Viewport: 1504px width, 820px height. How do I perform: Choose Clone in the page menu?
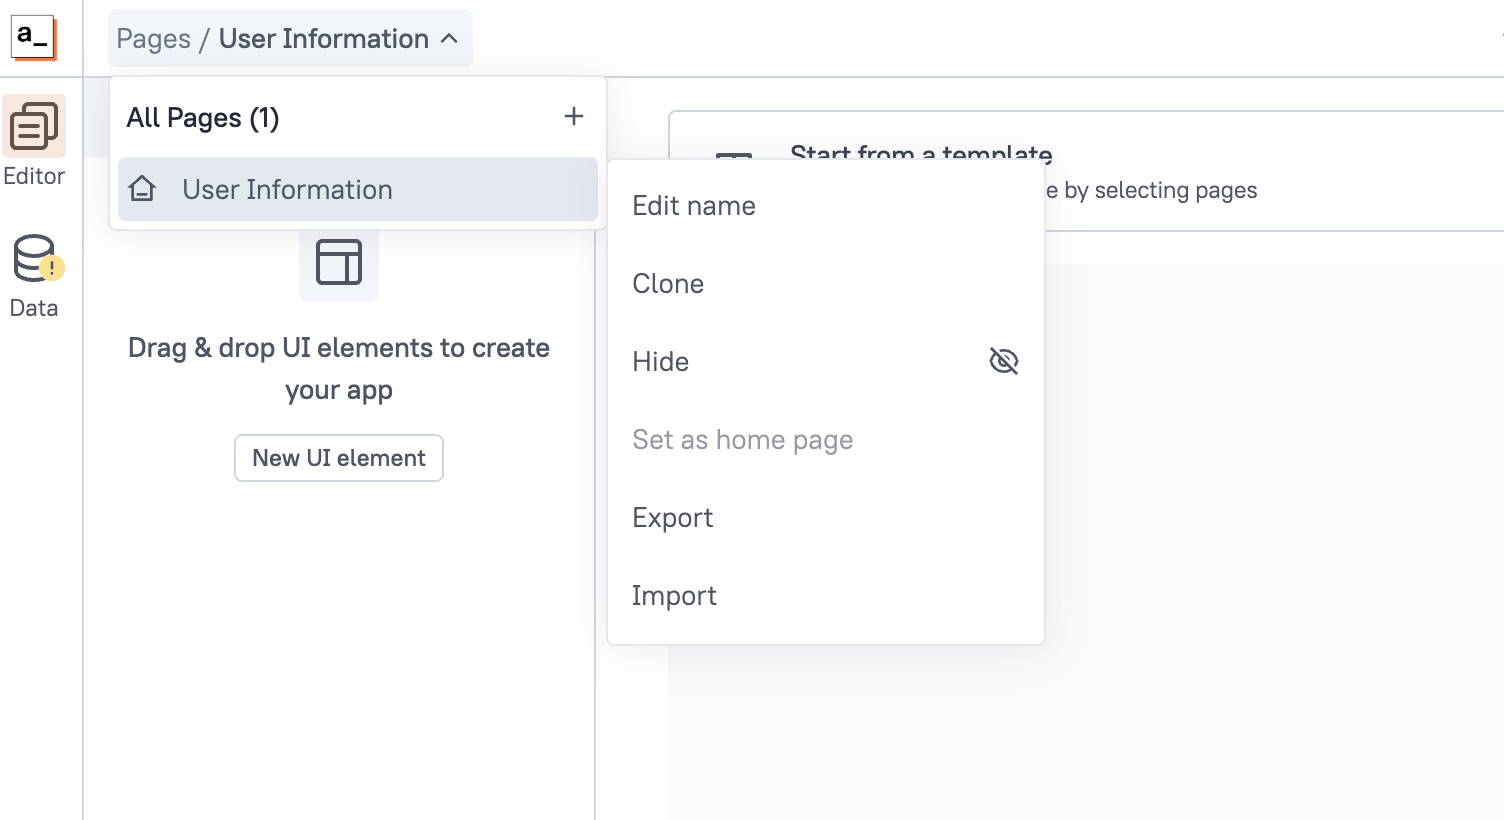coord(826,284)
